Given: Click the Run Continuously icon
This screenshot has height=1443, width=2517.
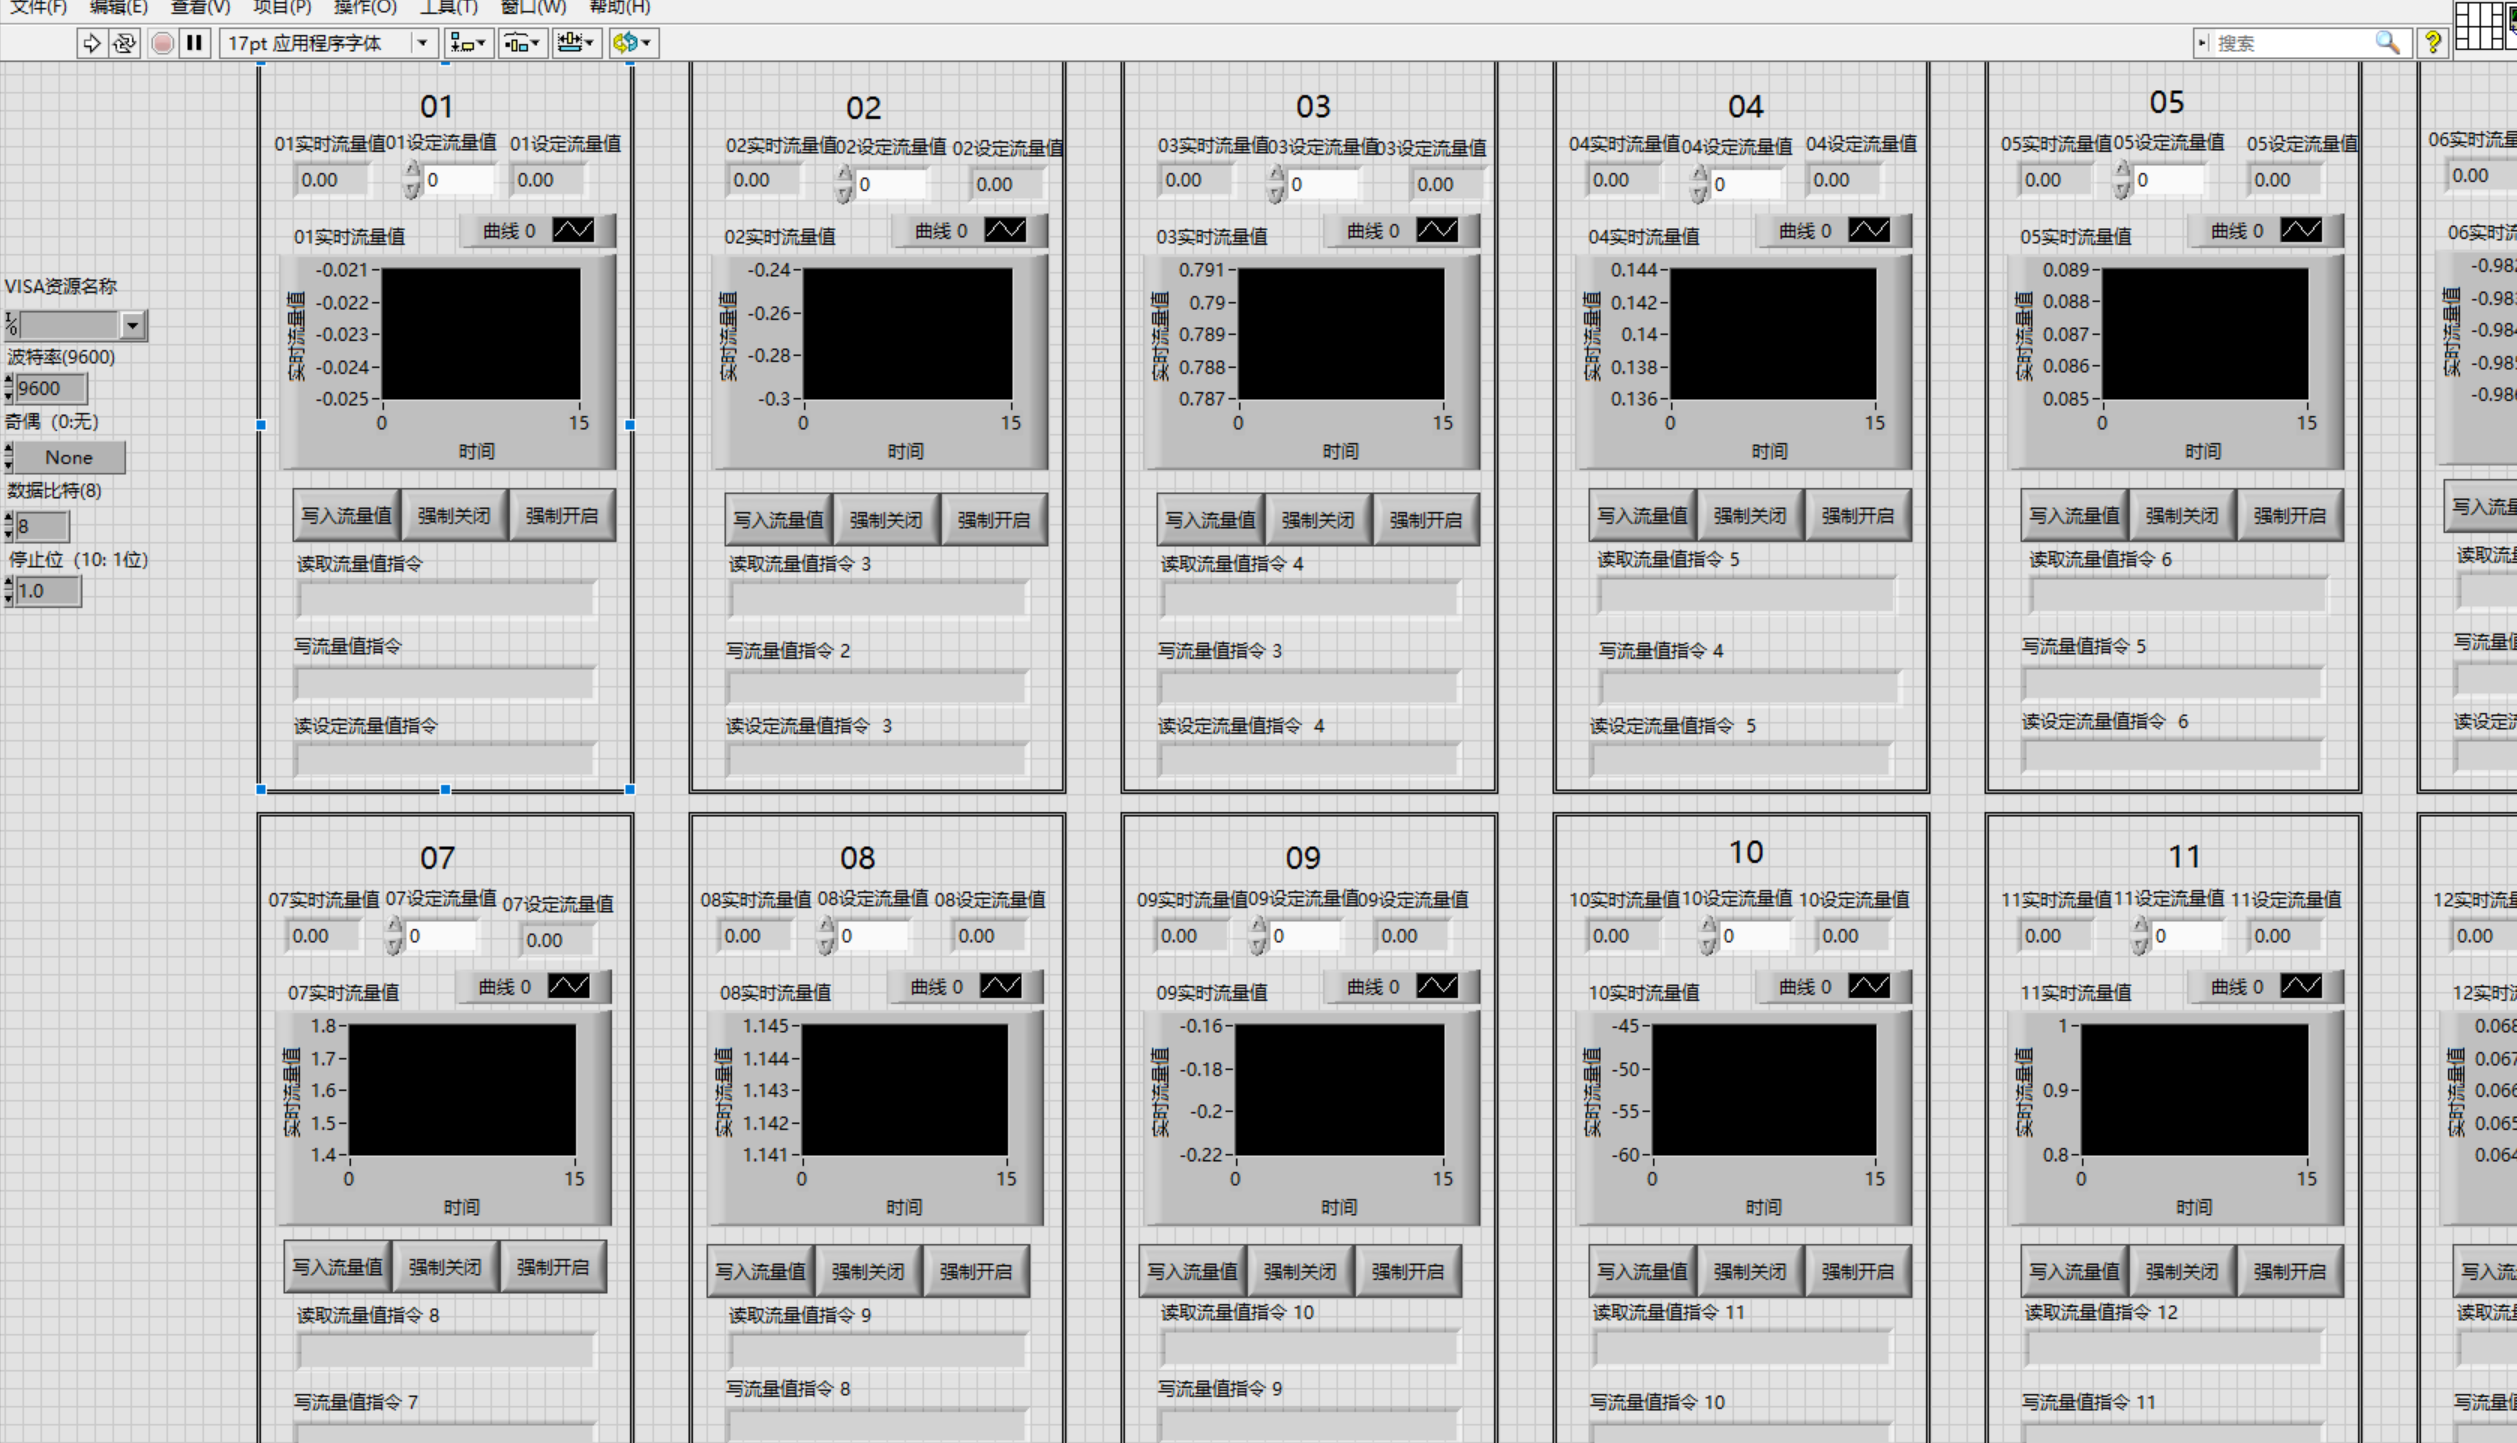Looking at the screenshot, I should [x=124, y=43].
